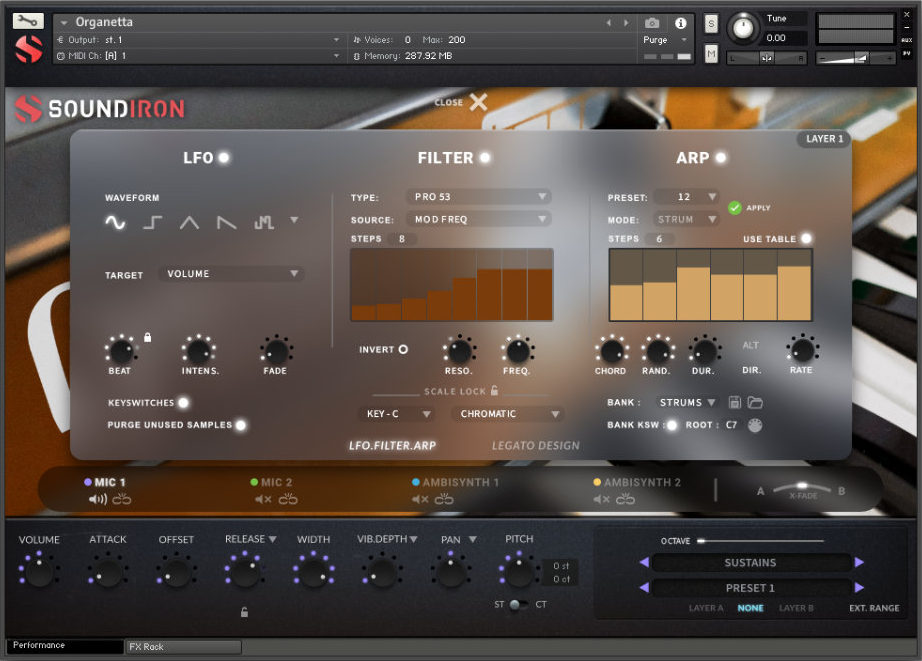Click the SUSTAINS articulation selector
The width and height of the screenshot is (922, 661).
point(750,563)
